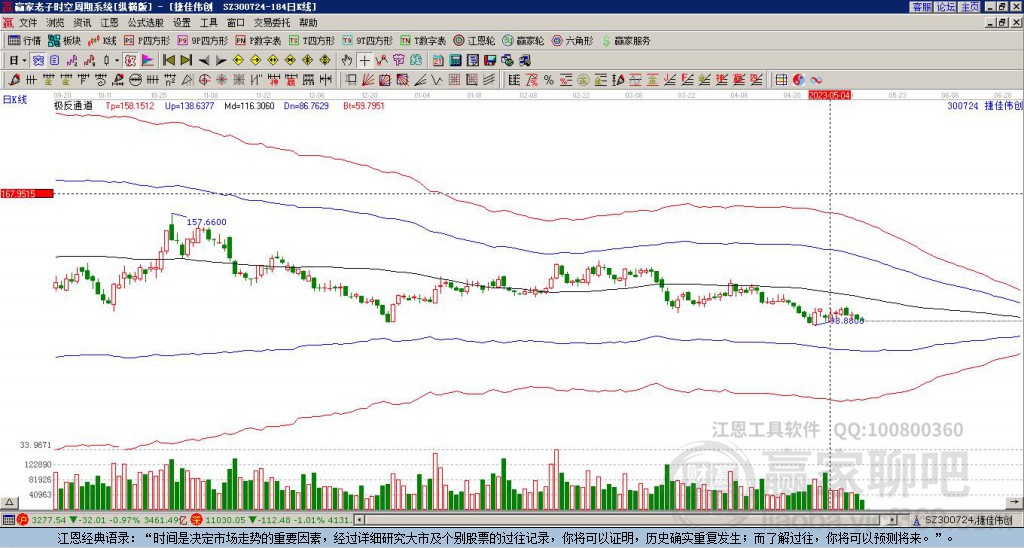This screenshot has width=1024, height=548.
Task: Click the black left arrow icon
Action: 204,60
